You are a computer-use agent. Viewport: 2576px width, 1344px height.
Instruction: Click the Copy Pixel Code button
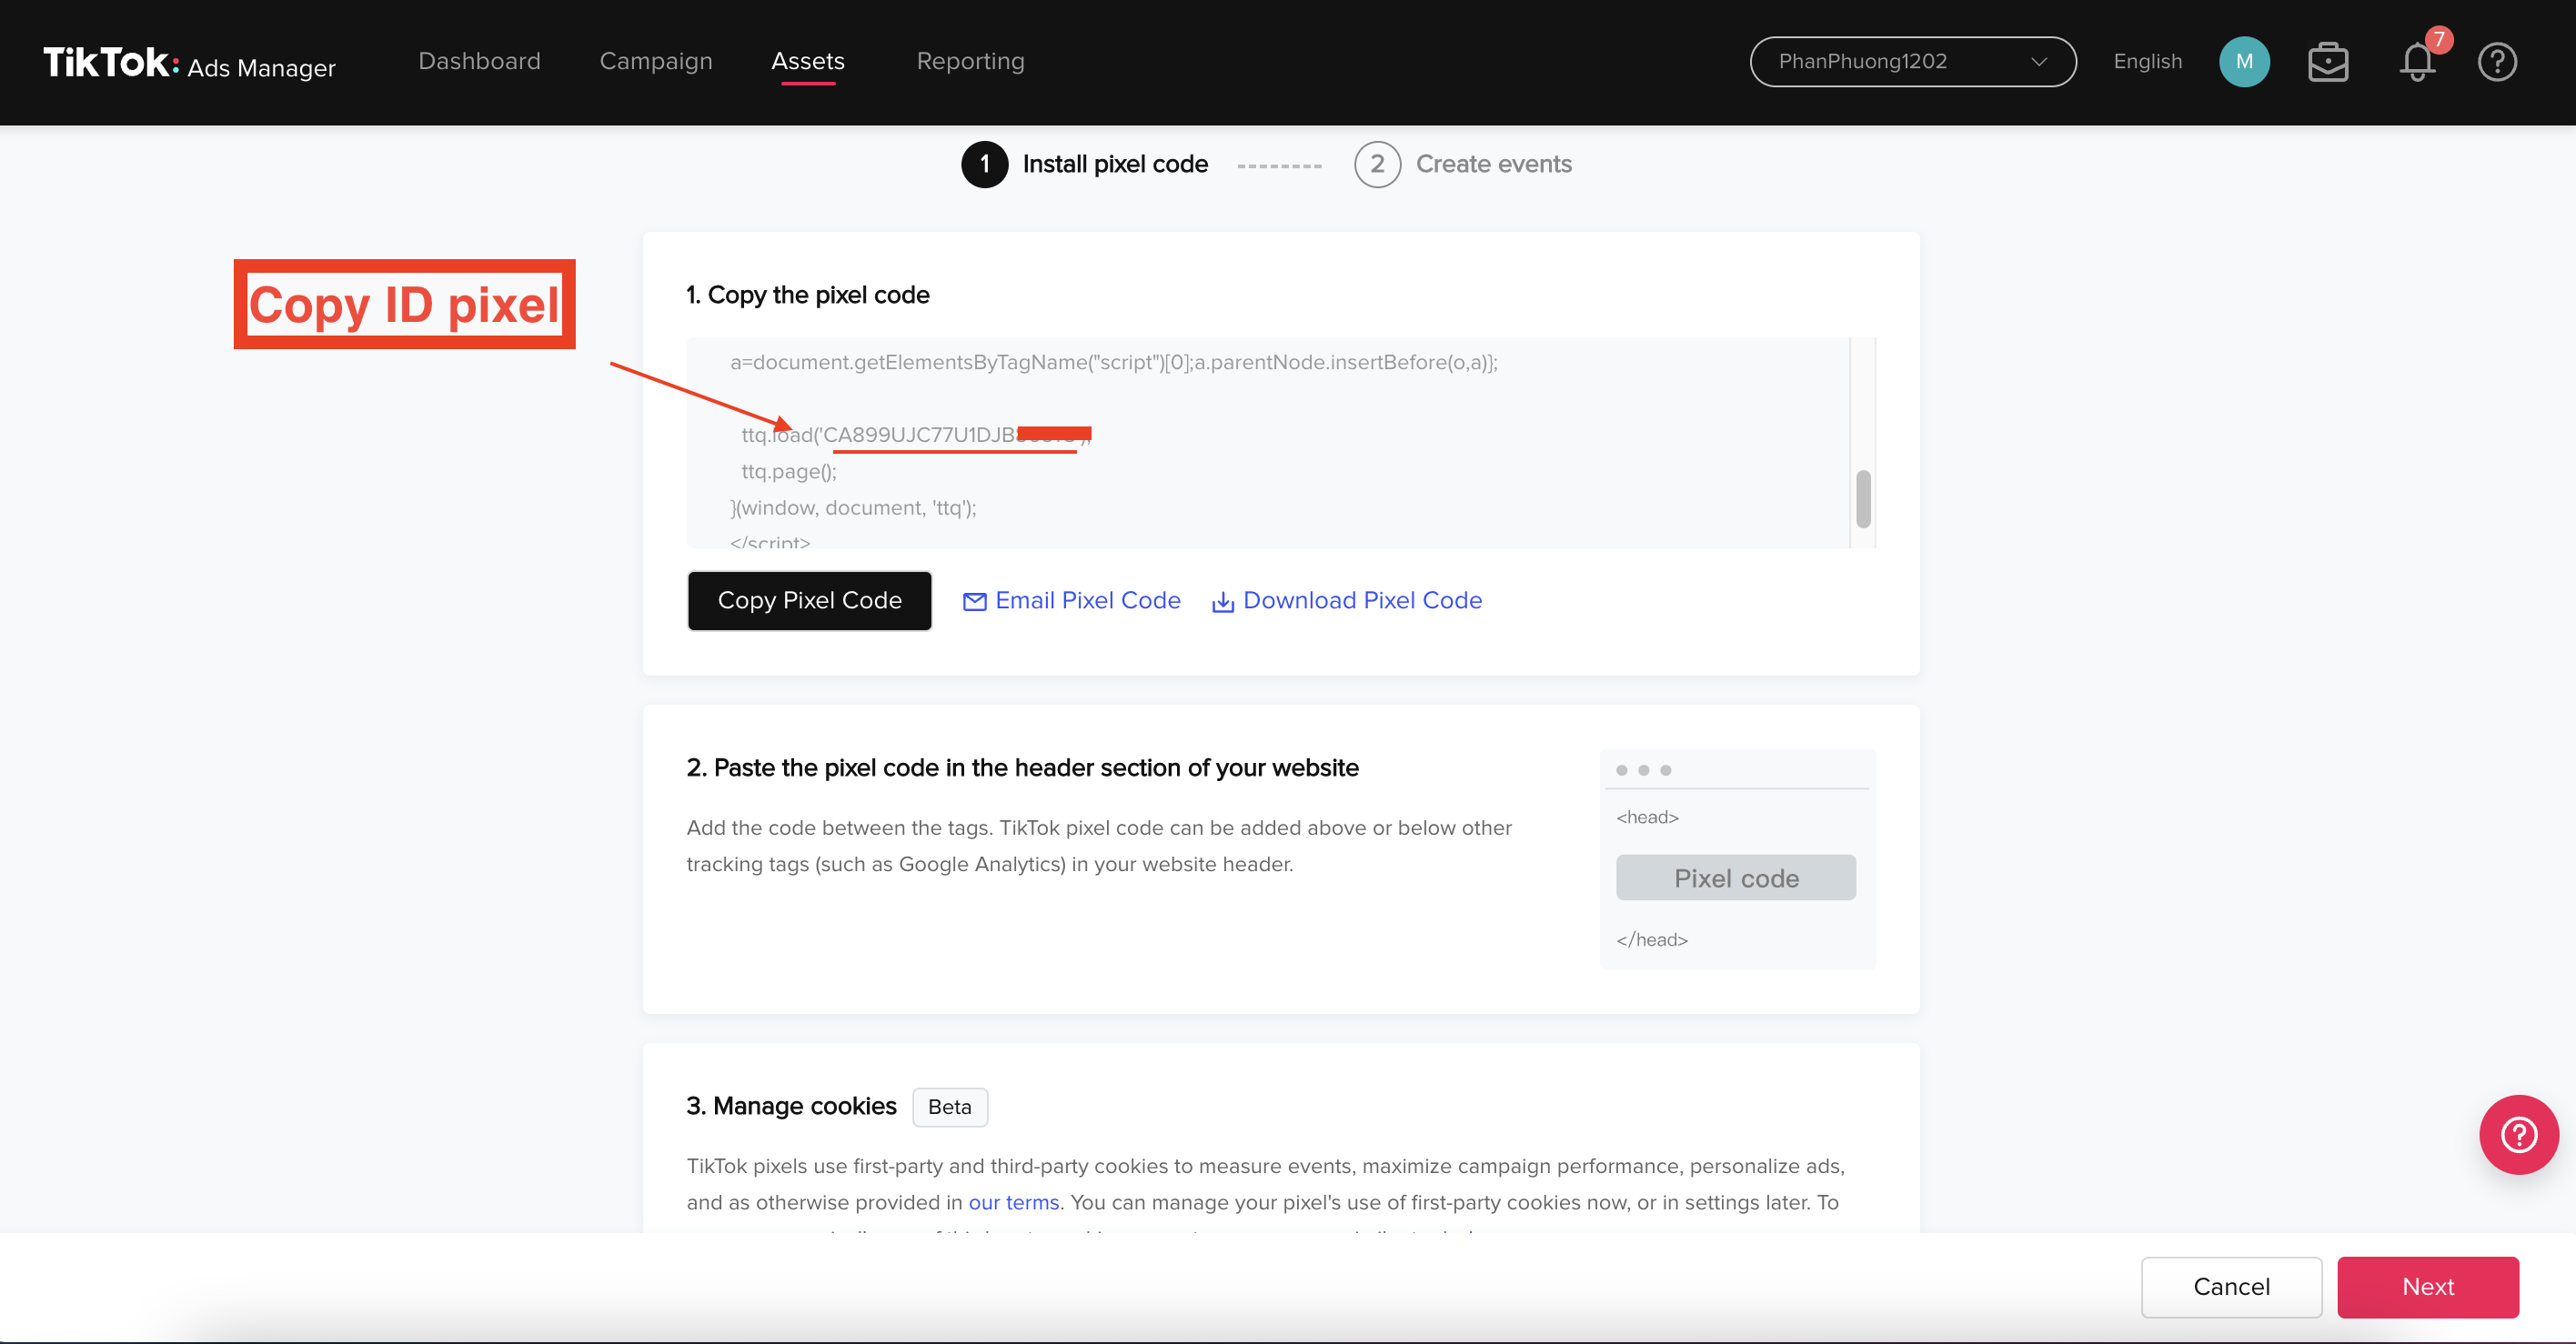pos(809,600)
